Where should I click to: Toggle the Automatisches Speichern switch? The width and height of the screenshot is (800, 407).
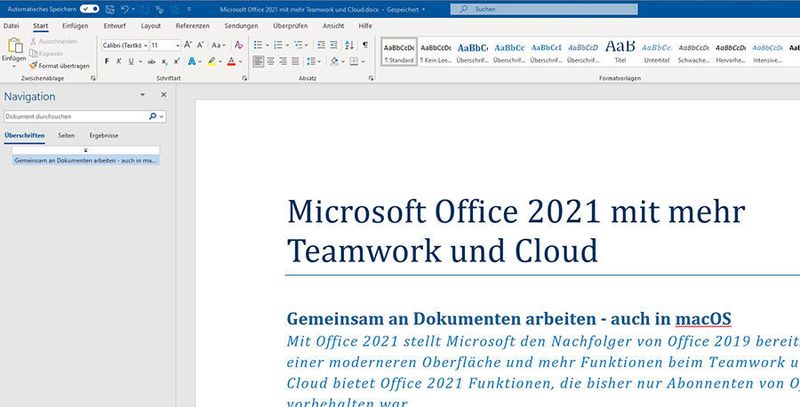coord(89,9)
